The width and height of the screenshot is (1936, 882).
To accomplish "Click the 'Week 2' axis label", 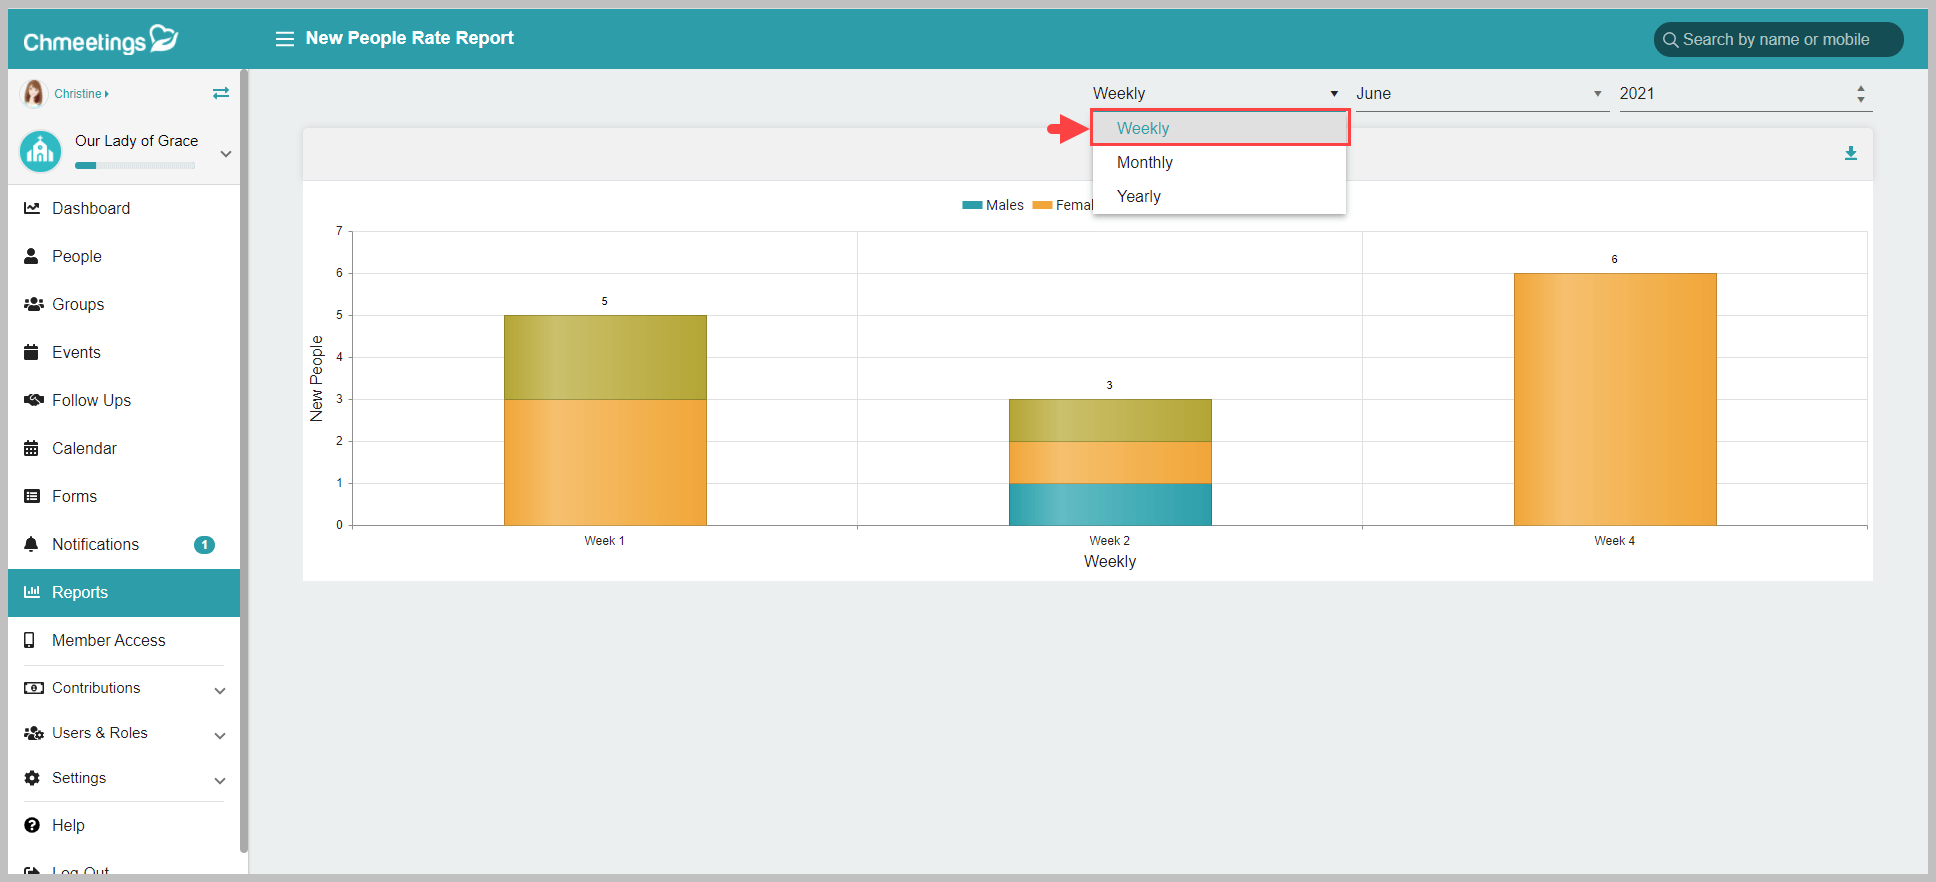I will [x=1110, y=541].
